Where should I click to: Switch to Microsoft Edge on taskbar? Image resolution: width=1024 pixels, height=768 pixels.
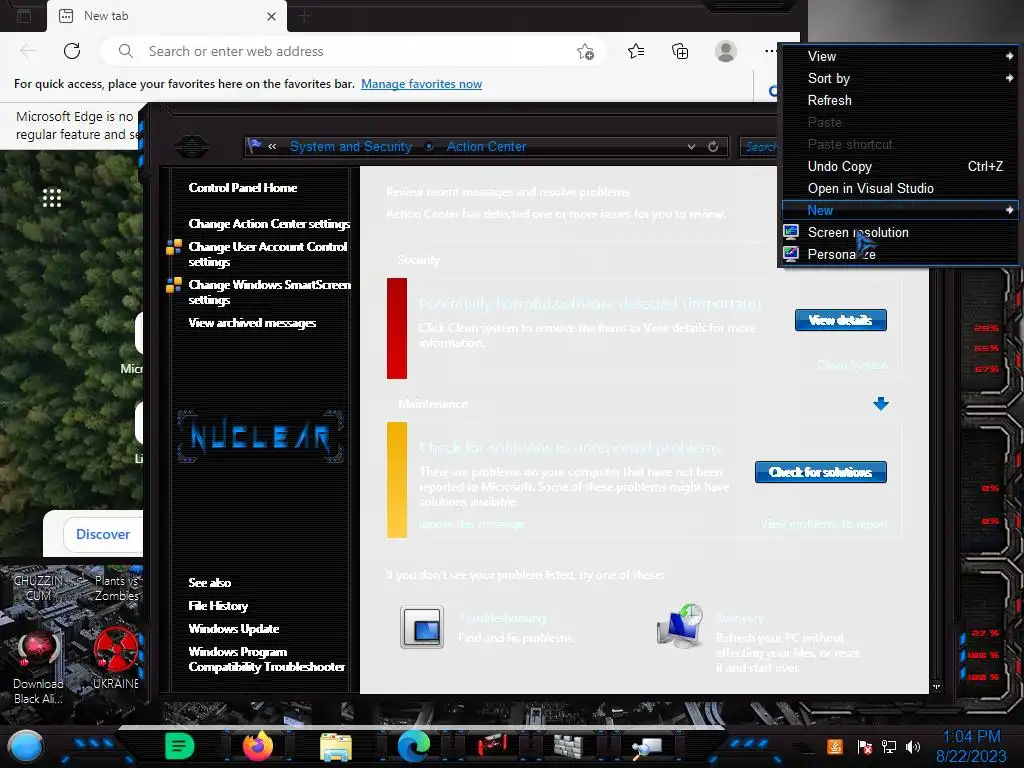[x=413, y=746]
